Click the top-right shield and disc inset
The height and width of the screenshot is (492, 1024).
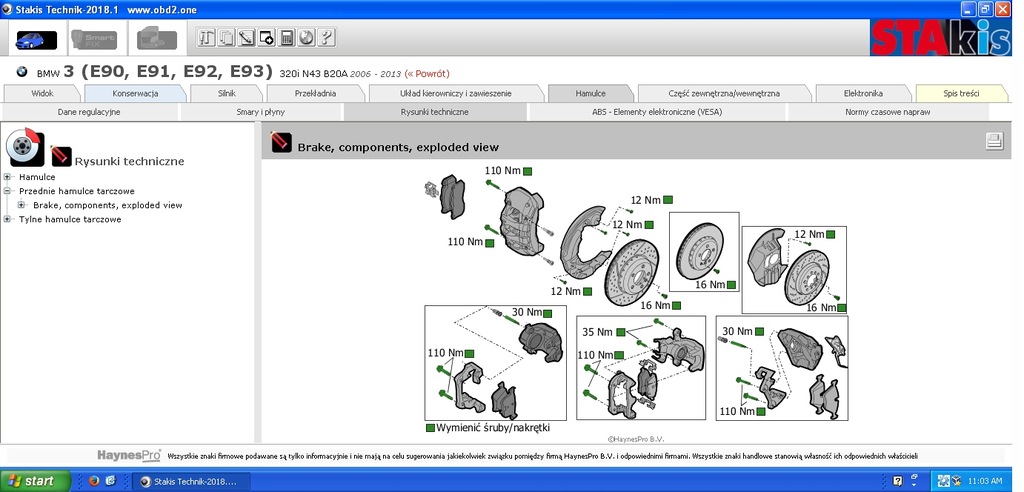(x=794, y=270)
